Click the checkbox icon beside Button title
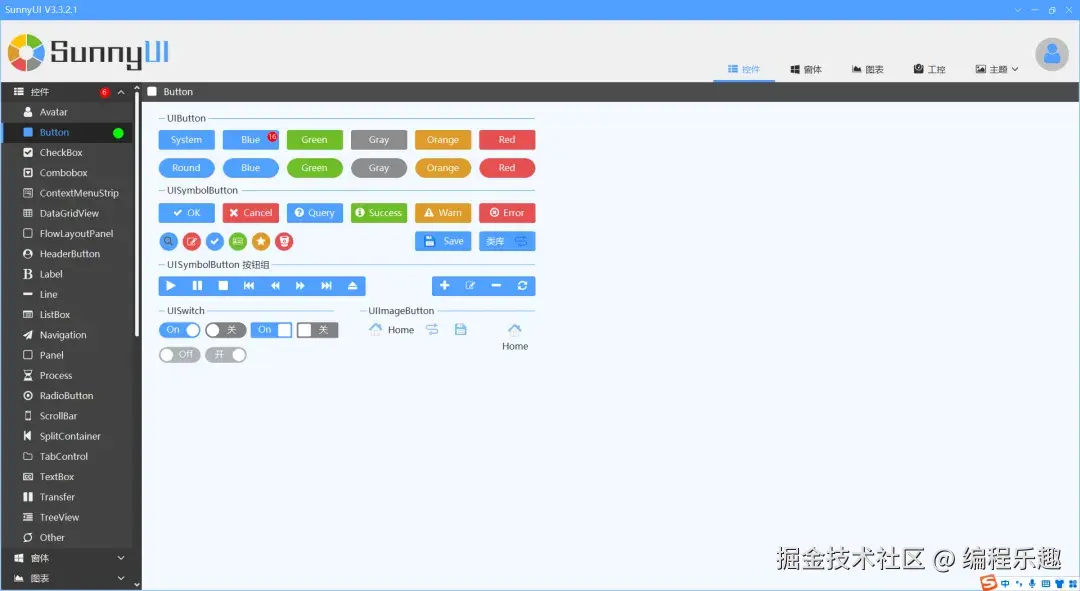The image size is (1080, 591). [x=152, y=92]
